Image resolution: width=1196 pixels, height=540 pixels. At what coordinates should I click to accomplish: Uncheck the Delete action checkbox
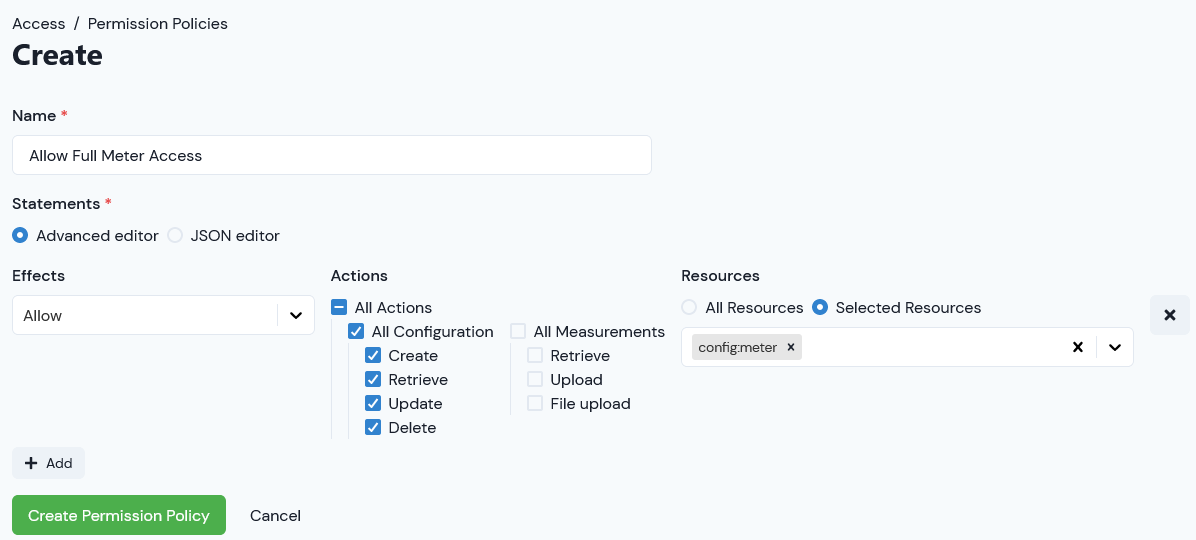373,428
